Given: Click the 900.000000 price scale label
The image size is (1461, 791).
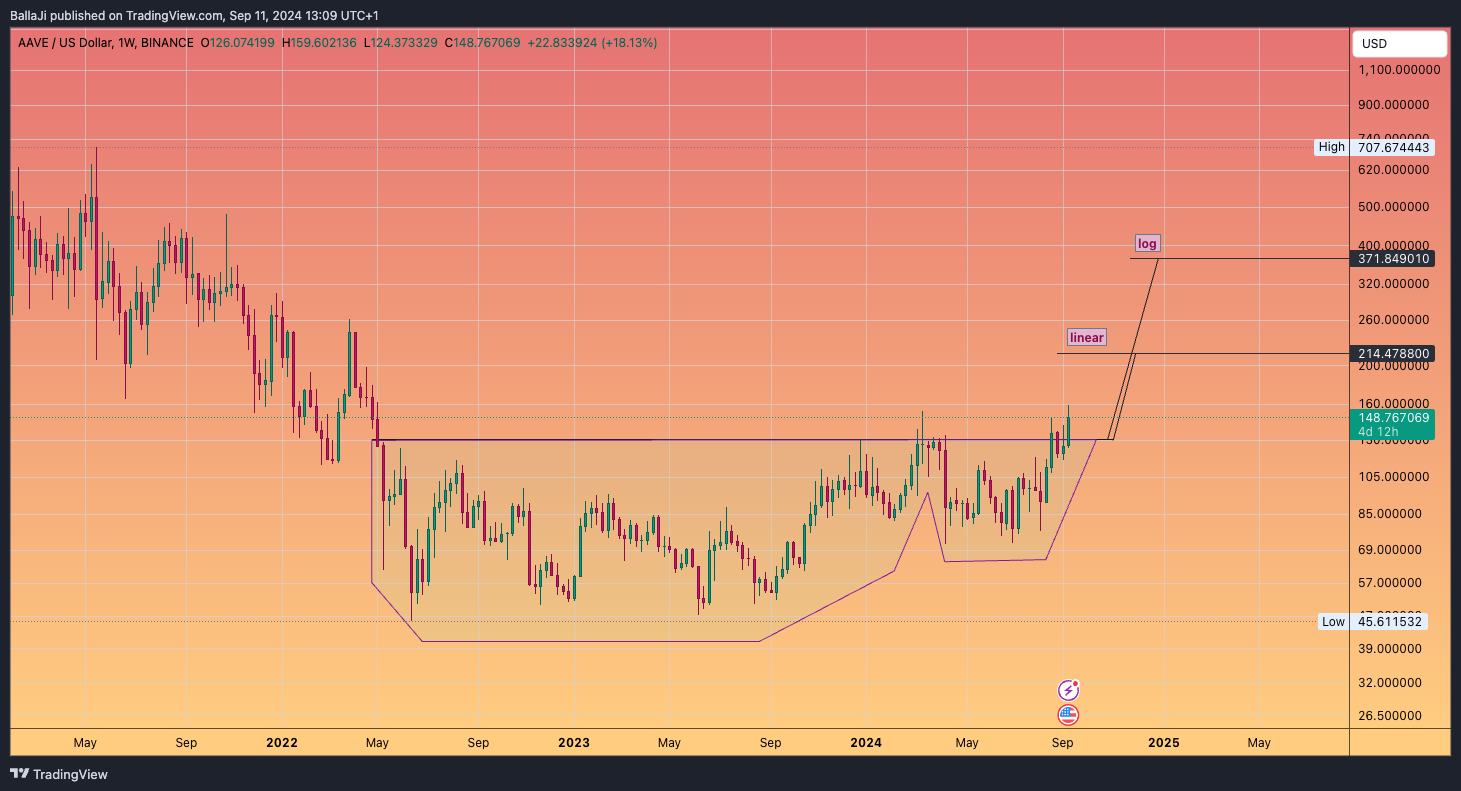Looking at the screenshot, I should pyautogui.click(x=1393, y=104).
